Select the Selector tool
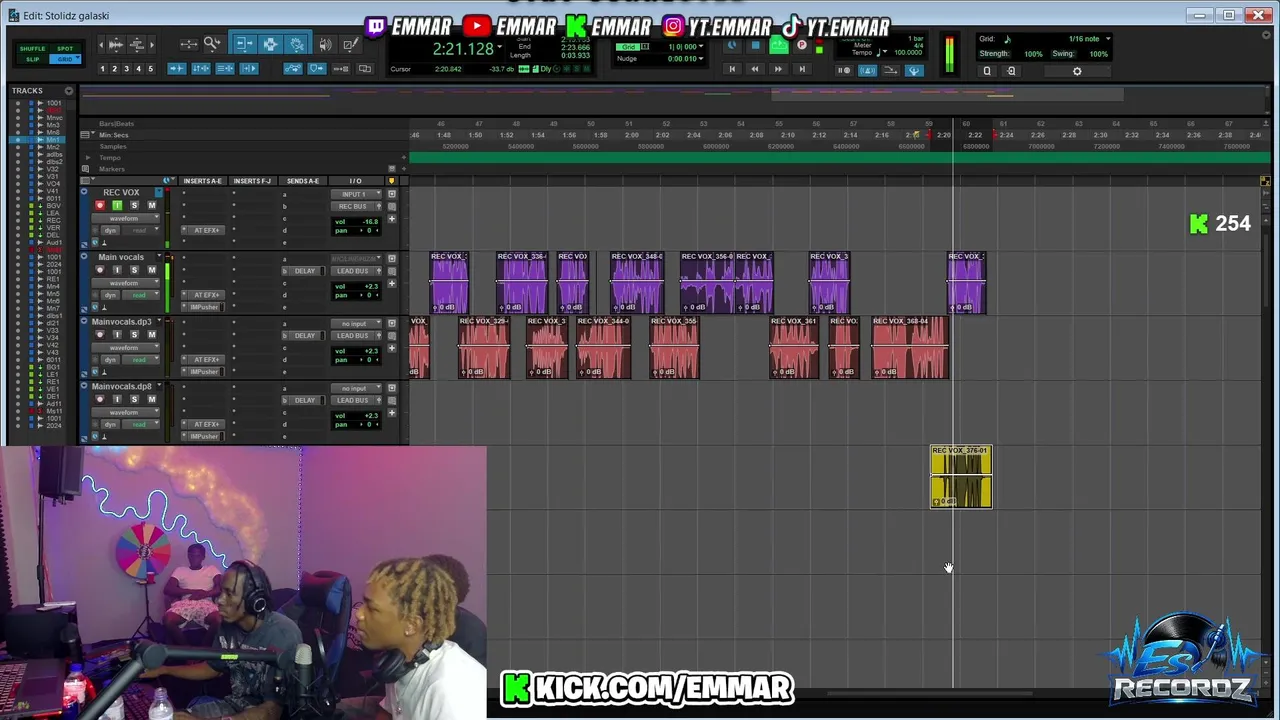 pos(270,44)
